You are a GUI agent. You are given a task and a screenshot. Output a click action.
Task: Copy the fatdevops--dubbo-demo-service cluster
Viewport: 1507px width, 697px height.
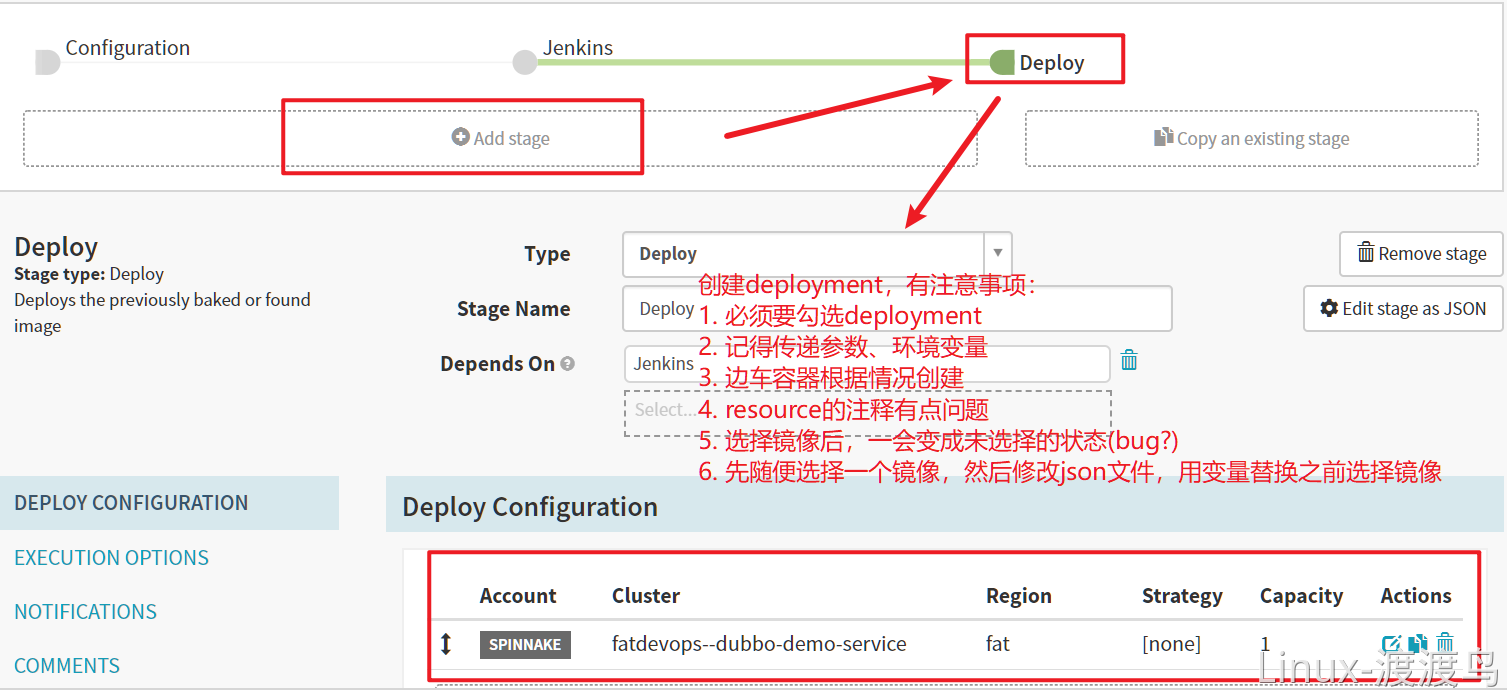[x=1418, y=644]
